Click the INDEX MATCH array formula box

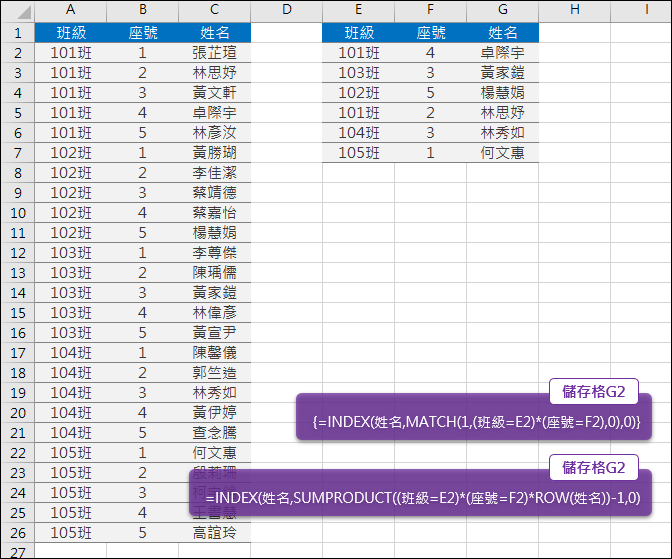pos(474,417)
